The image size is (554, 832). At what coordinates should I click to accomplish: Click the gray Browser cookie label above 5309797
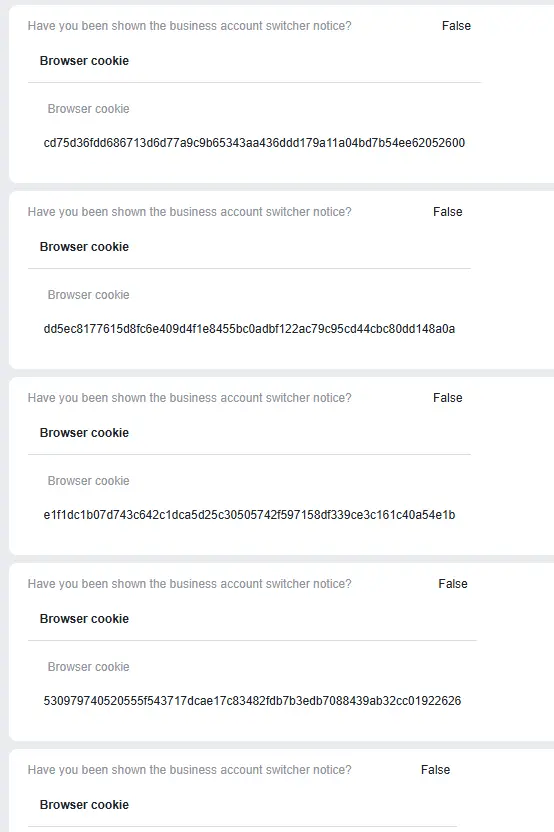coord(89,667)
